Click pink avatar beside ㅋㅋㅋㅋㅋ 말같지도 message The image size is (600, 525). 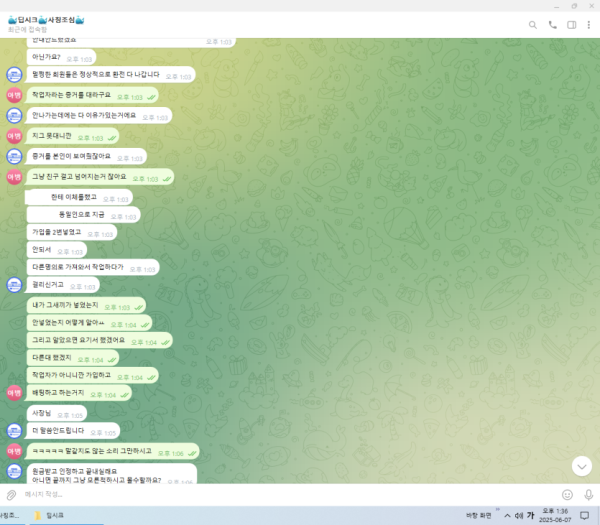coord(14,452)
